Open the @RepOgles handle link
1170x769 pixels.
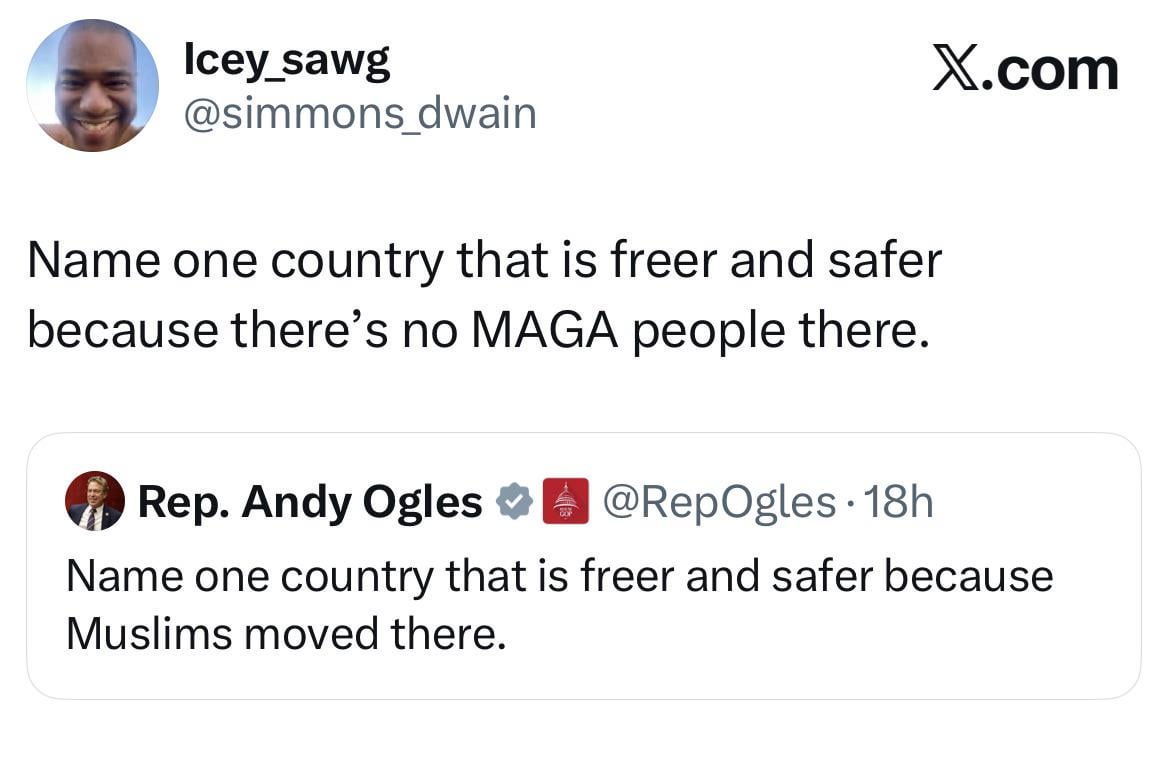coord(717,502)
